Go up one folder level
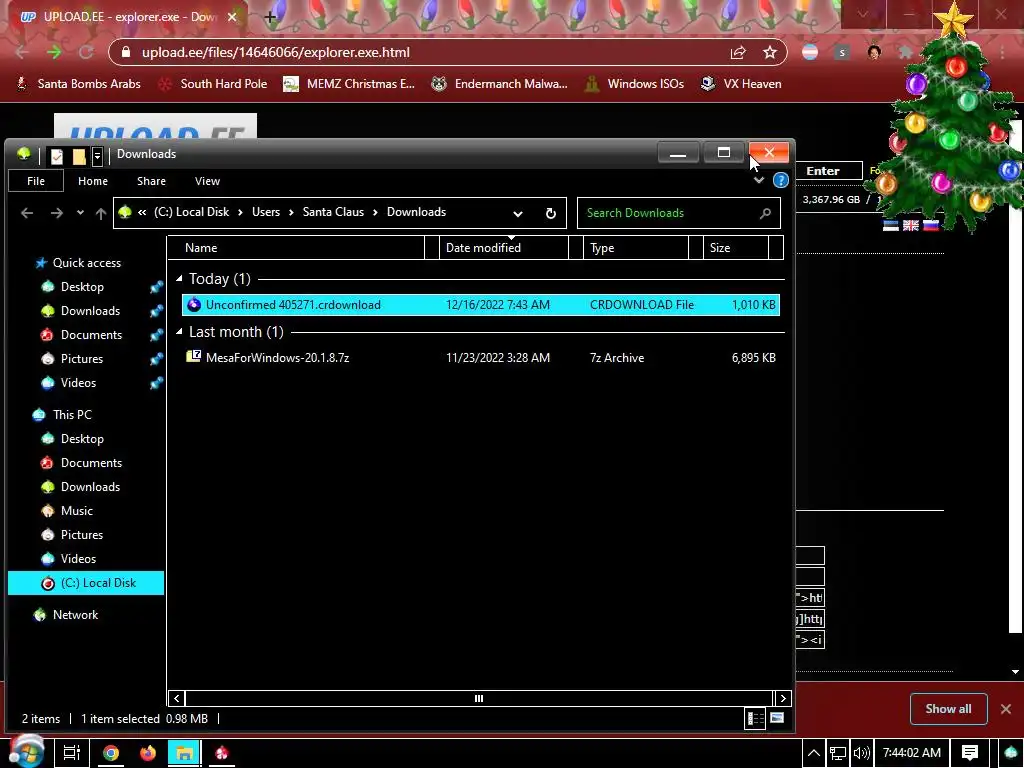The width and height of the screenshot is (1024, 768). (101, 213)
